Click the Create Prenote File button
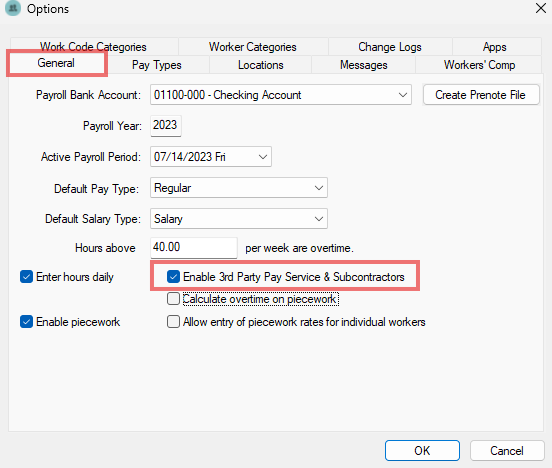The width and height of the screenshot is (552, 468). click(481, 95)
